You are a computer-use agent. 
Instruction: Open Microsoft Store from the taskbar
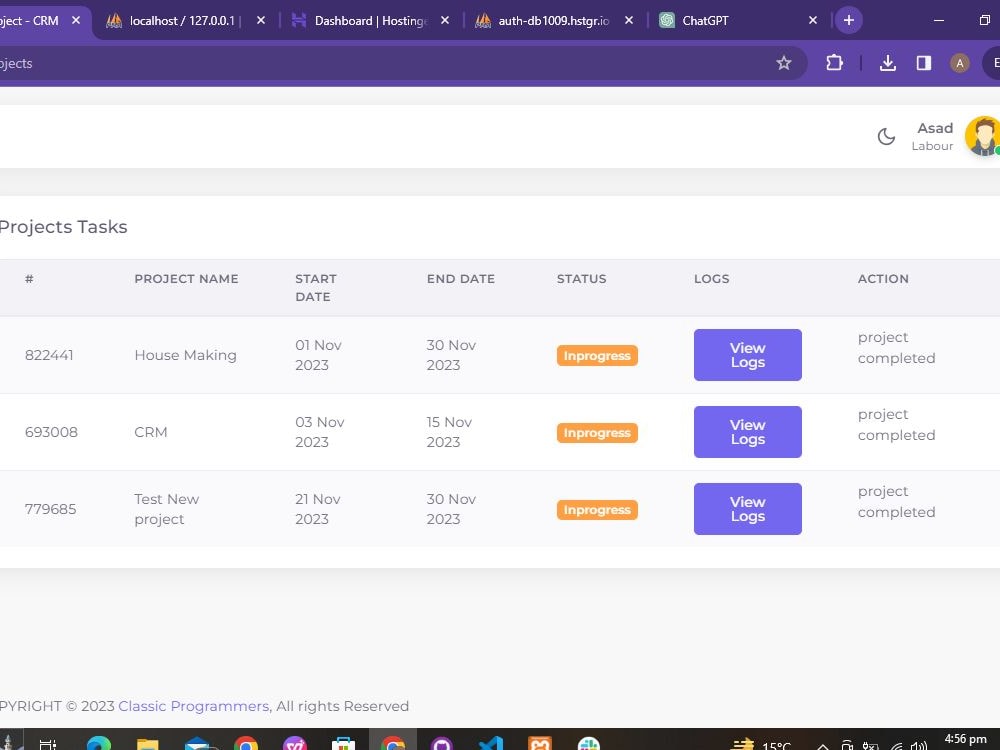[x=343, y=742]
